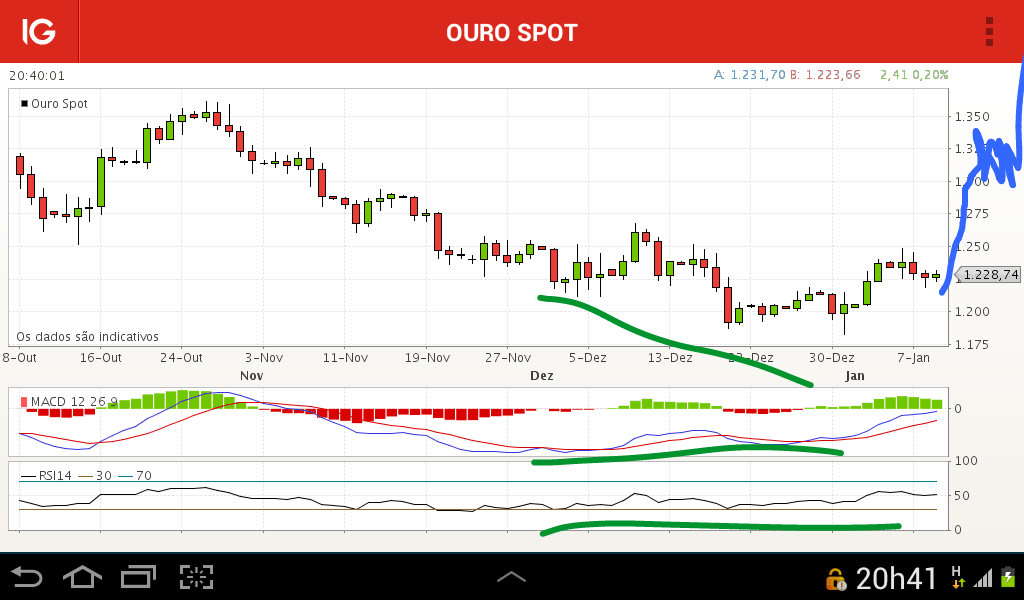This screenshot has height=600, width=1024.
Task: Tap the 'Dez' month label
Action: tap(542, 375)
